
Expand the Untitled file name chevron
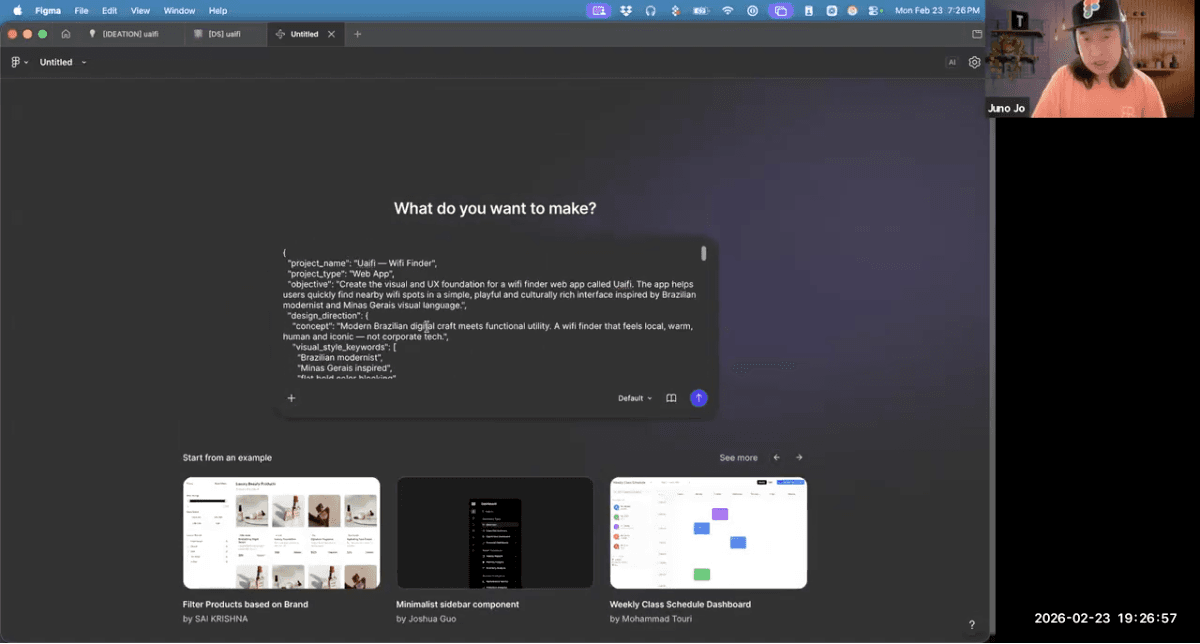[84, 61]
